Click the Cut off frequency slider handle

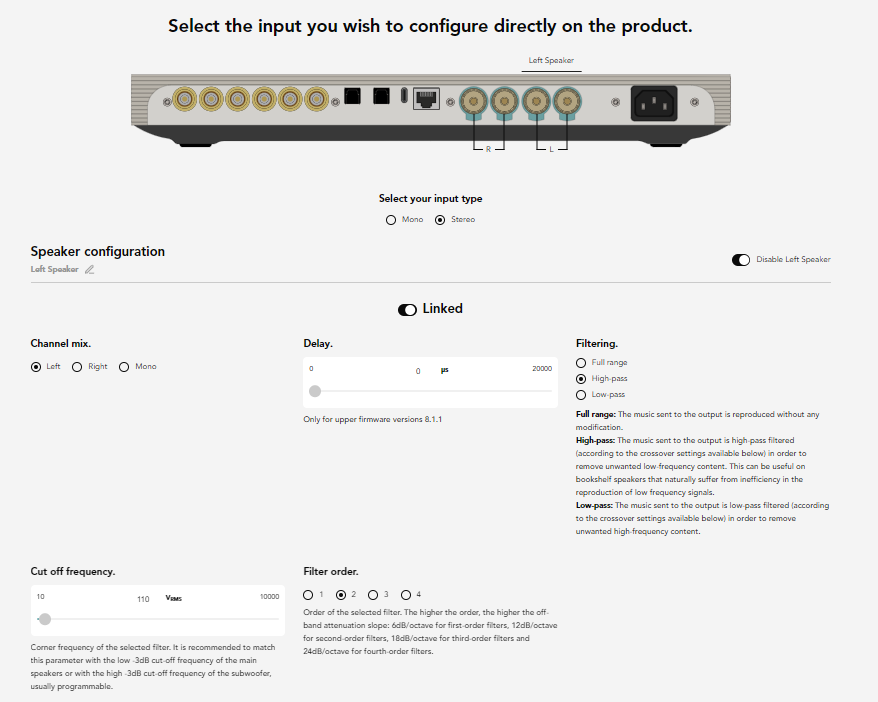pos(44,619)
